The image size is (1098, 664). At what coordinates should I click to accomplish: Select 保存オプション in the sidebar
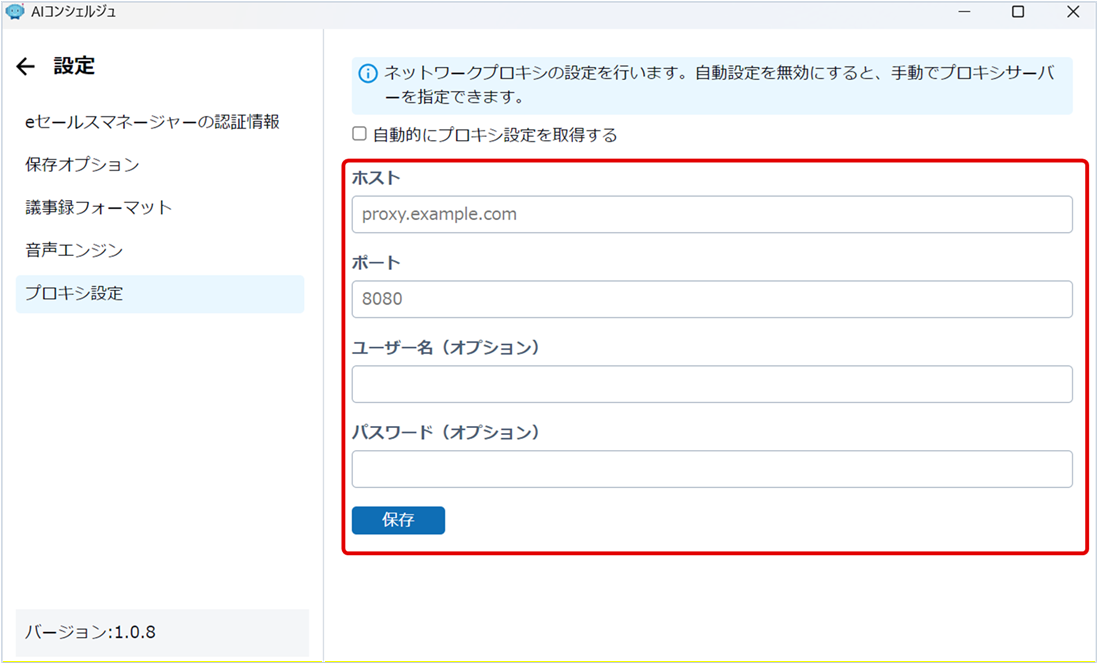[82, 165]
